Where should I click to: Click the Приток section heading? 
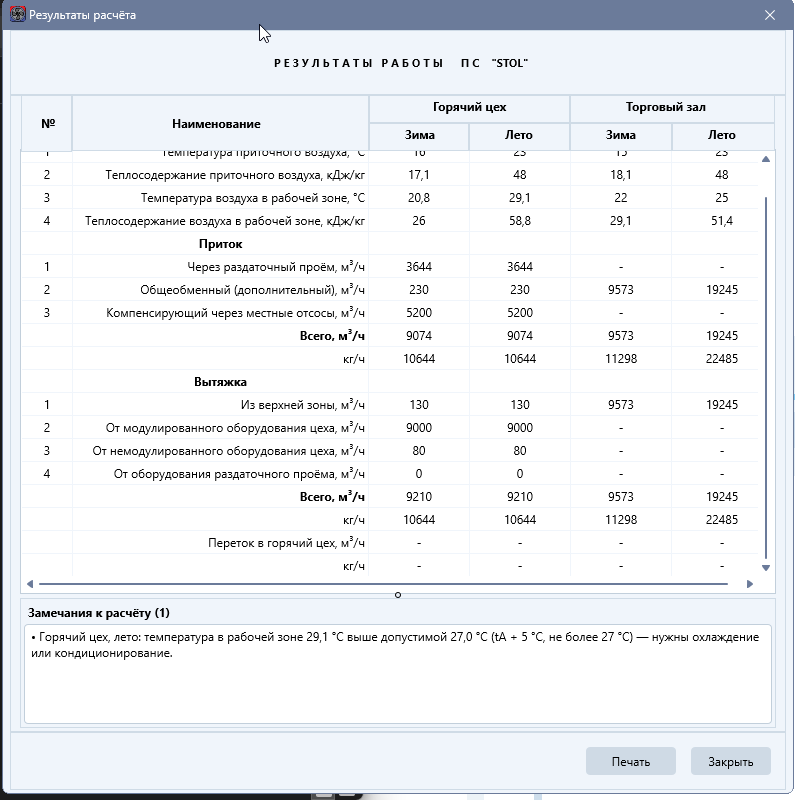click(x=220, y=244)
